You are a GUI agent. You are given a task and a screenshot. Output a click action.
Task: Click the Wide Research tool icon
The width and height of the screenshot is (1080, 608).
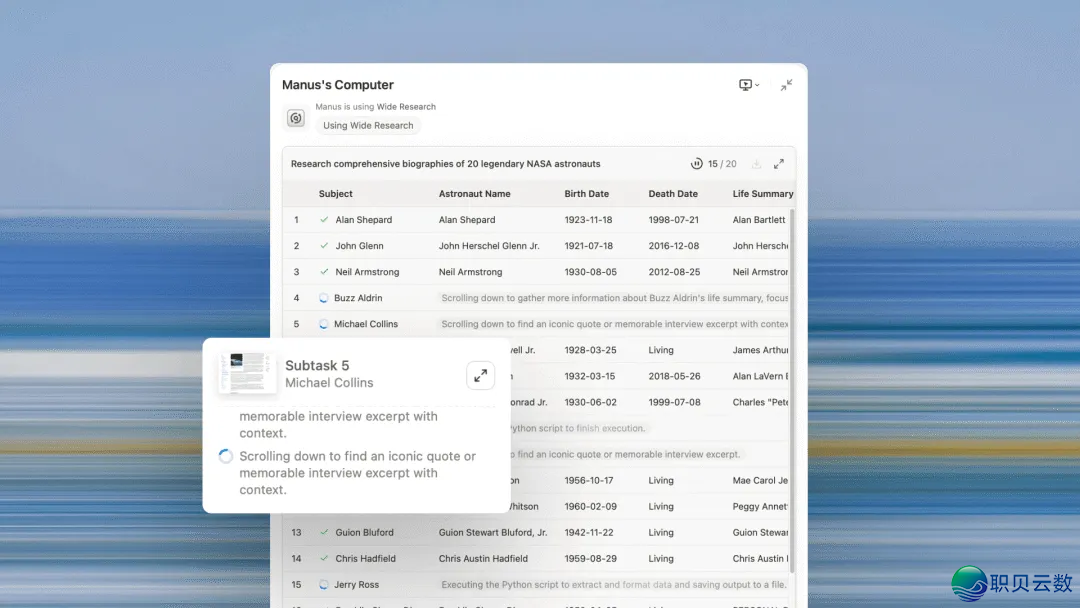click(296, 119)
